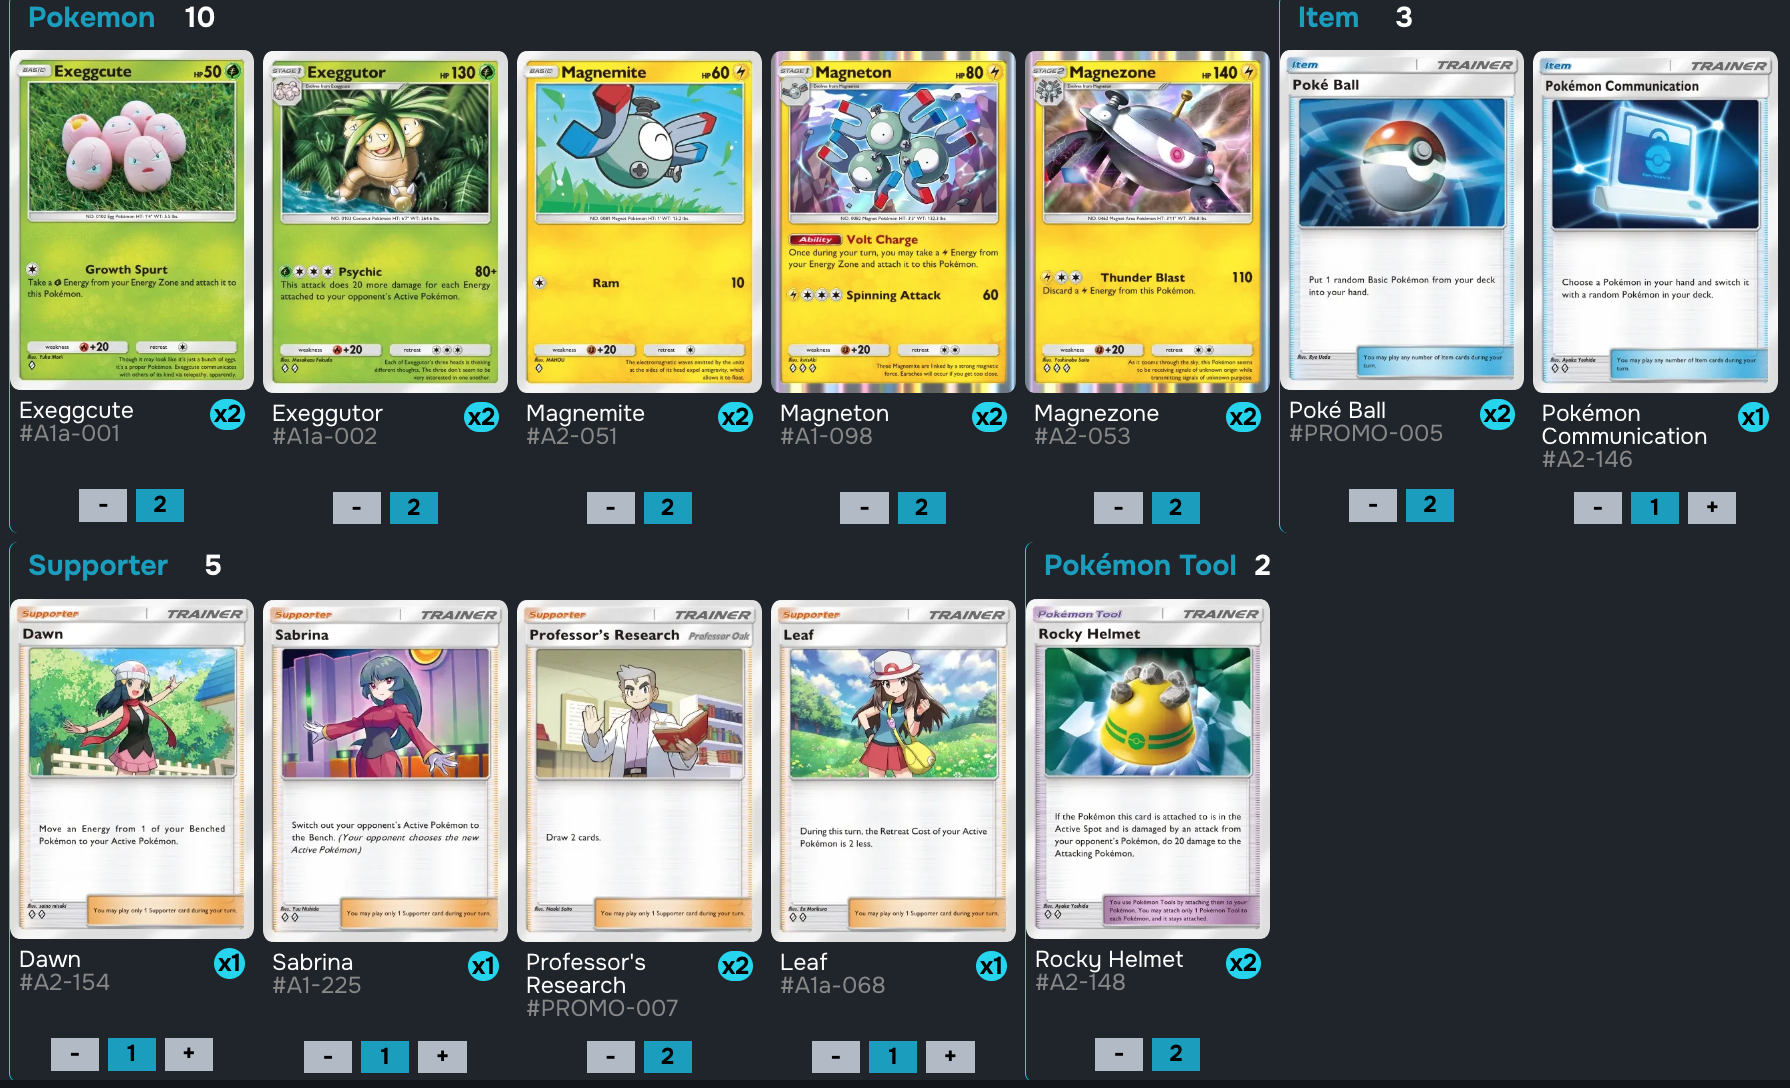Click the x2 badge beside Poké Ball
This screenshot has height=1088, width=1790.
tap(1497, 414)
